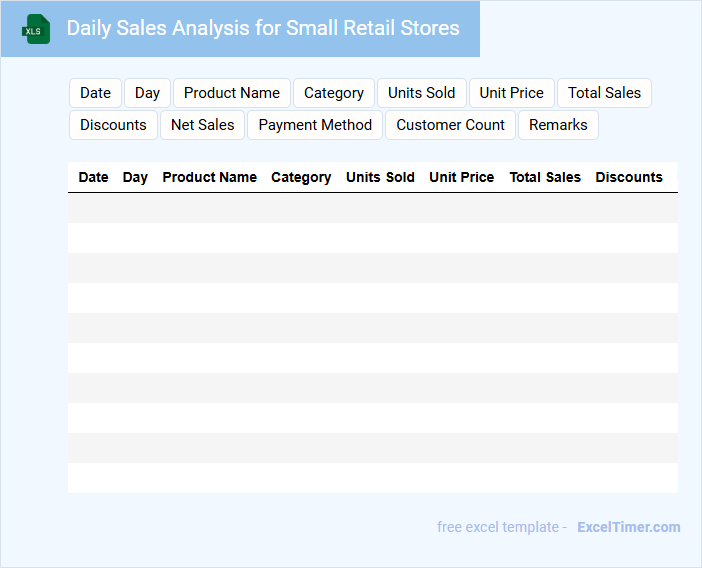Click the Unit Price tag
Viewport: 702px width, 568px height.
(511, 93)
